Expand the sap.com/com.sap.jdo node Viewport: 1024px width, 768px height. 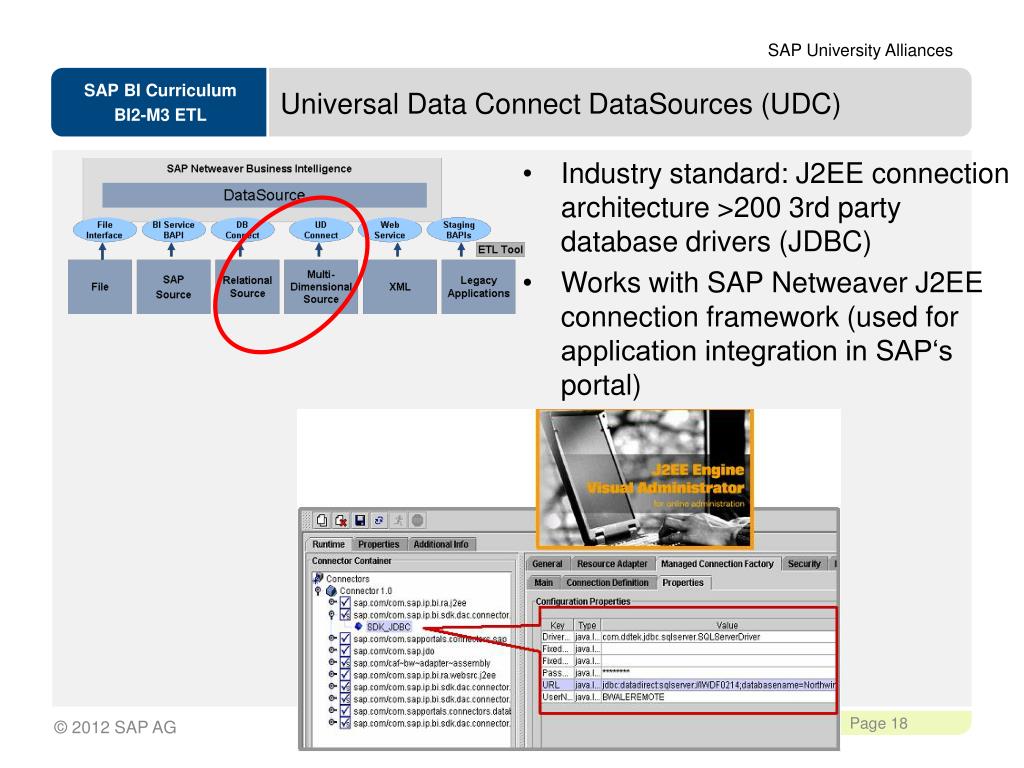coord(332,650)
